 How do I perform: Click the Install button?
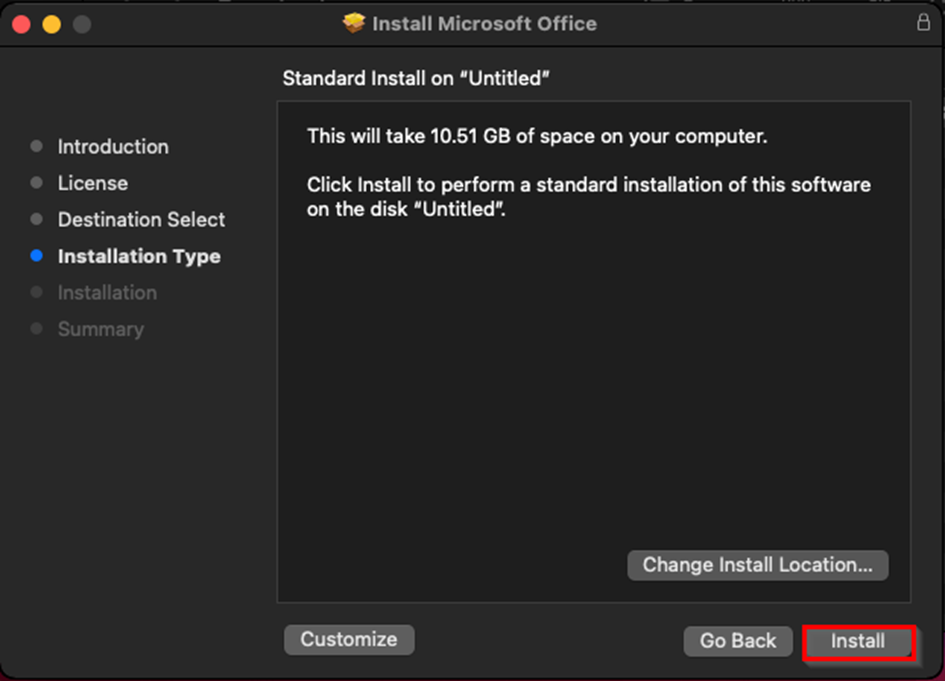(x=858, y=641)
